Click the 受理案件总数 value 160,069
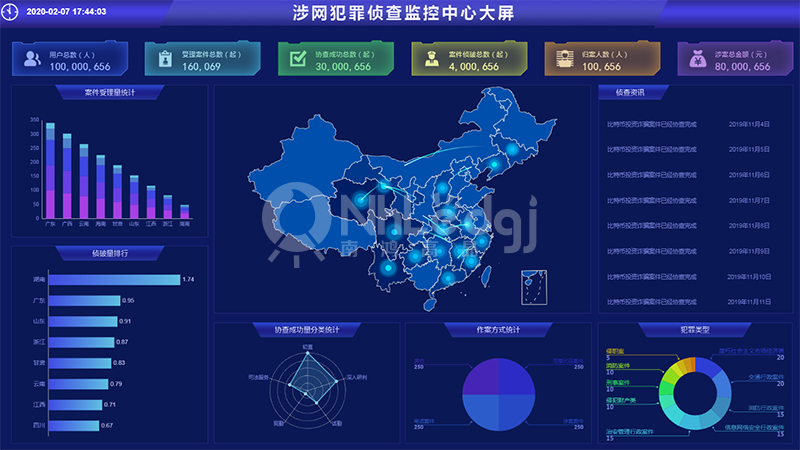 point(201,67)
